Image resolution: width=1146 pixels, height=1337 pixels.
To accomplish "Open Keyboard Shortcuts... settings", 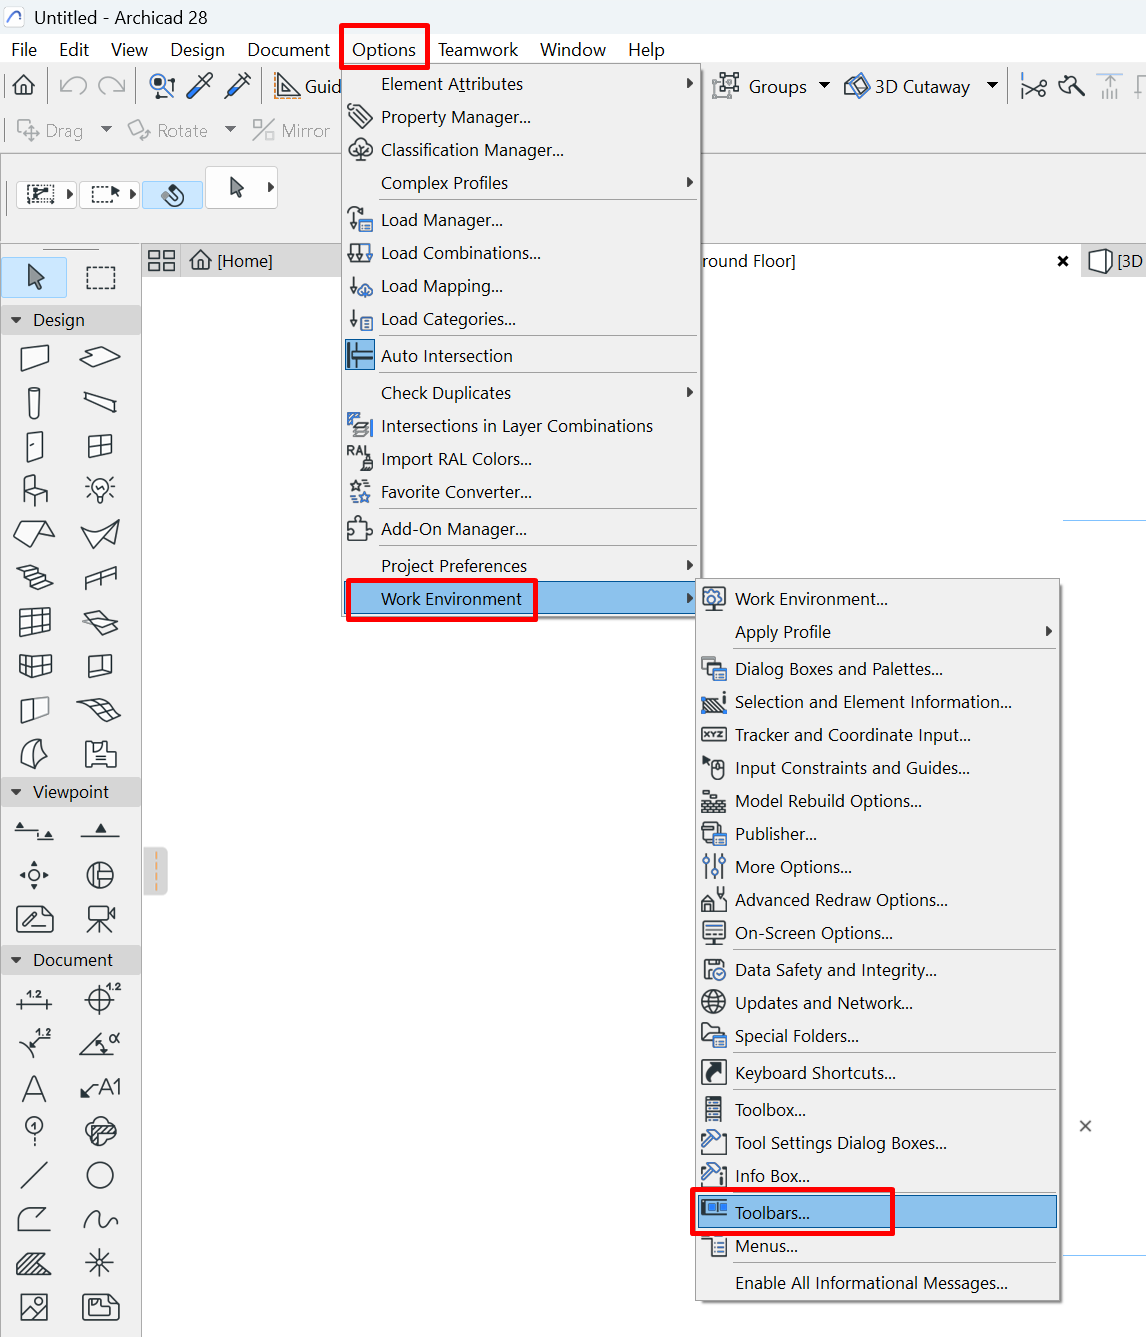I will point(815,1073).
